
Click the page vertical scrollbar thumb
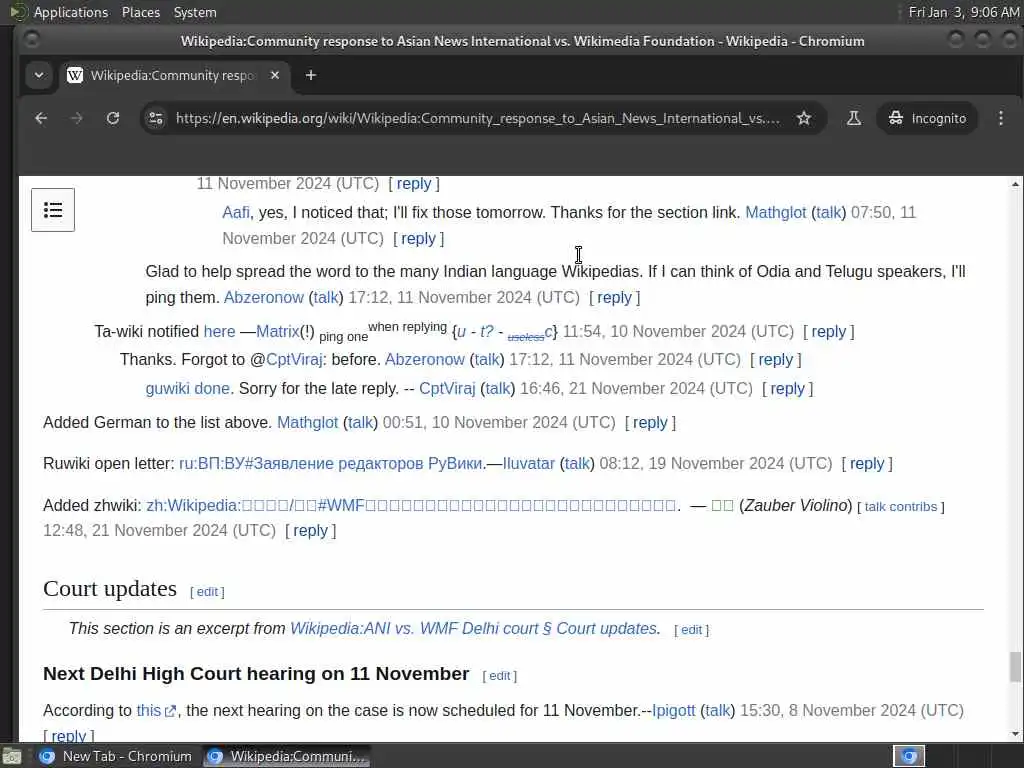pyautogui.click(x=1015, y=667)
